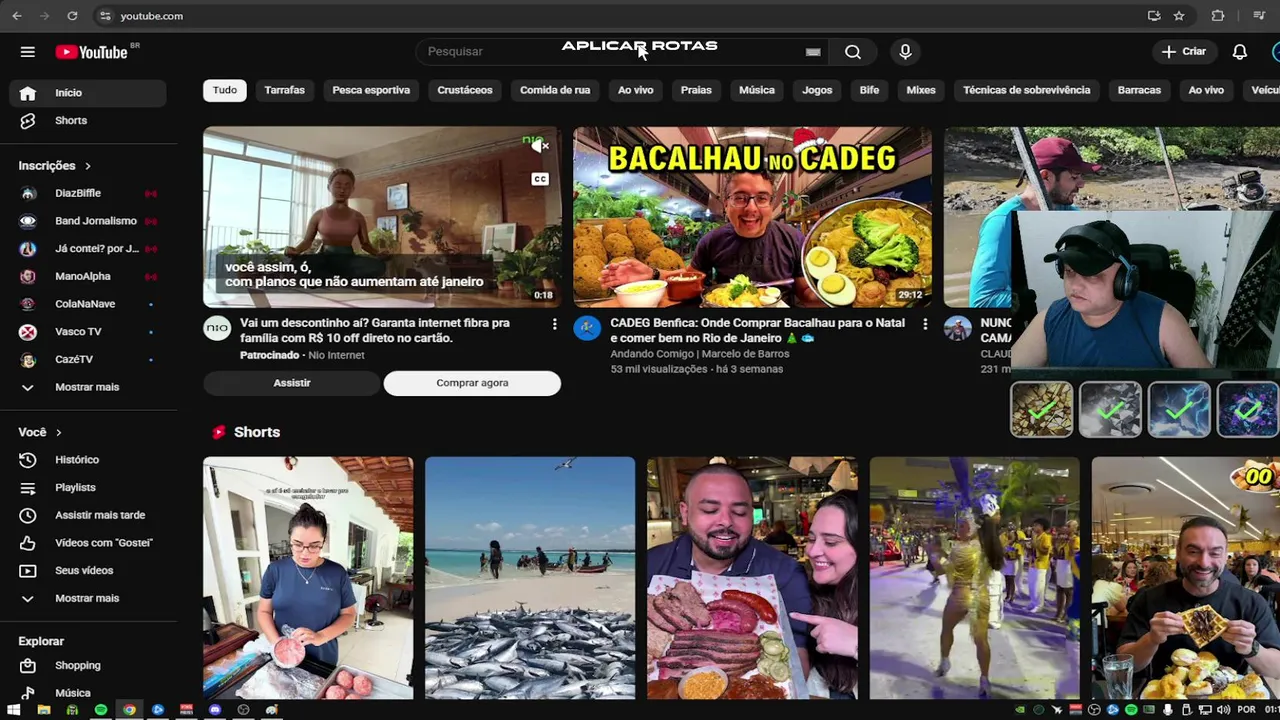
Task: Open ColaNaNave channel subscription
Action: (88, 304)
